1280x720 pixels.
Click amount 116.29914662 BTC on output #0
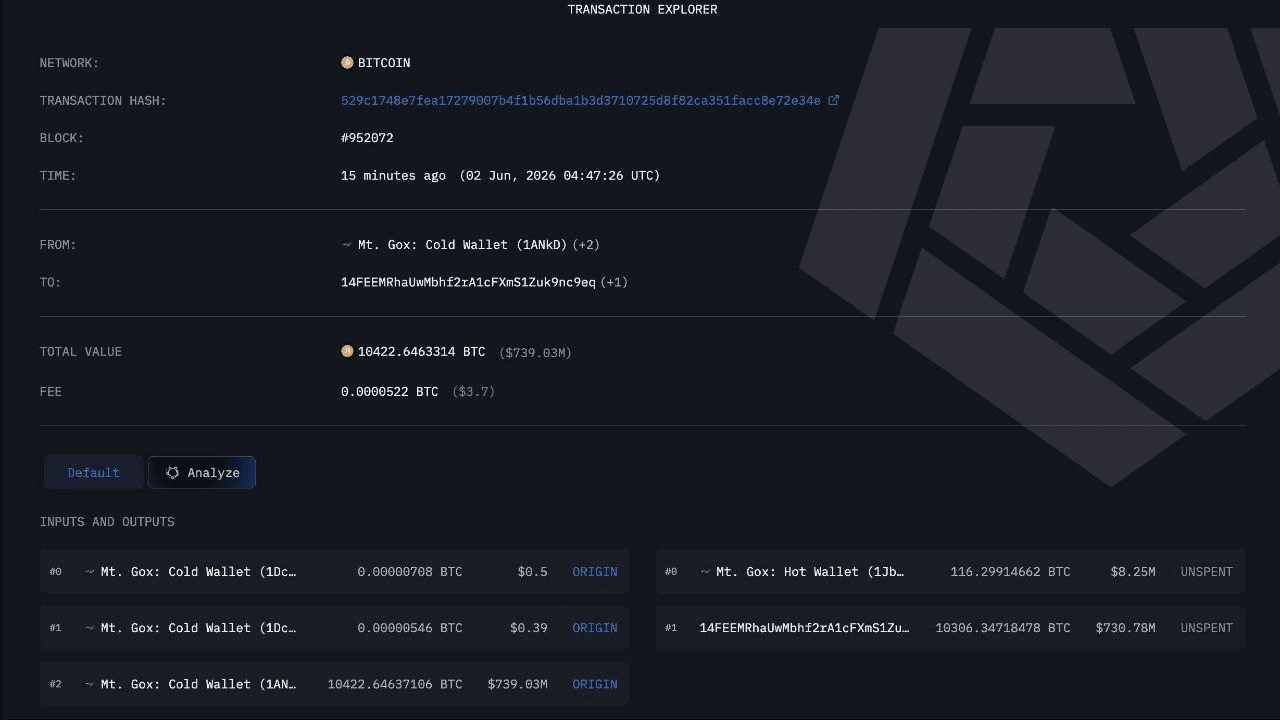click(1010, 572)
